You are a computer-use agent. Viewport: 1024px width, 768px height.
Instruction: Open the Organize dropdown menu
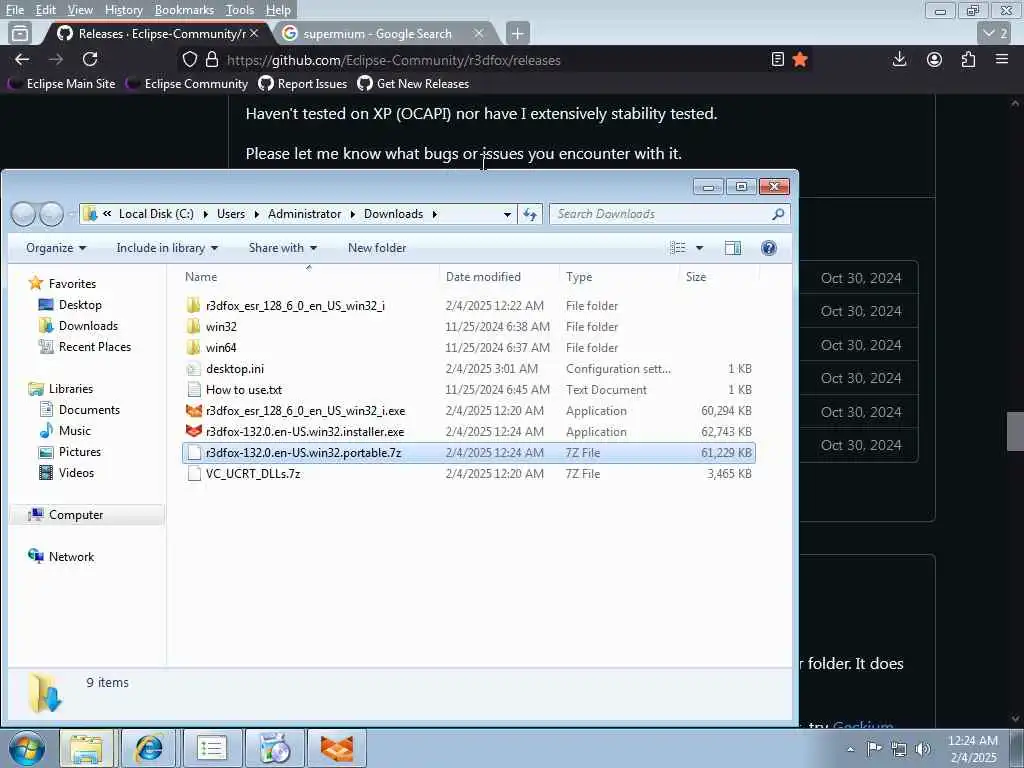[x=56, y=248]
